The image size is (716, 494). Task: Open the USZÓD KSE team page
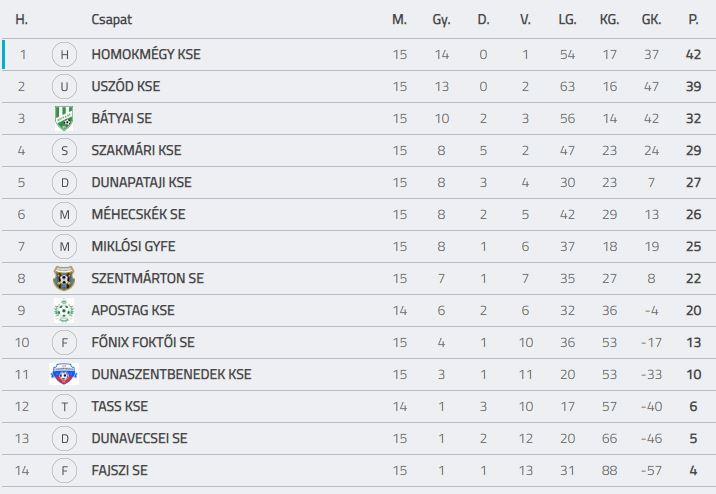click(126, 86)
